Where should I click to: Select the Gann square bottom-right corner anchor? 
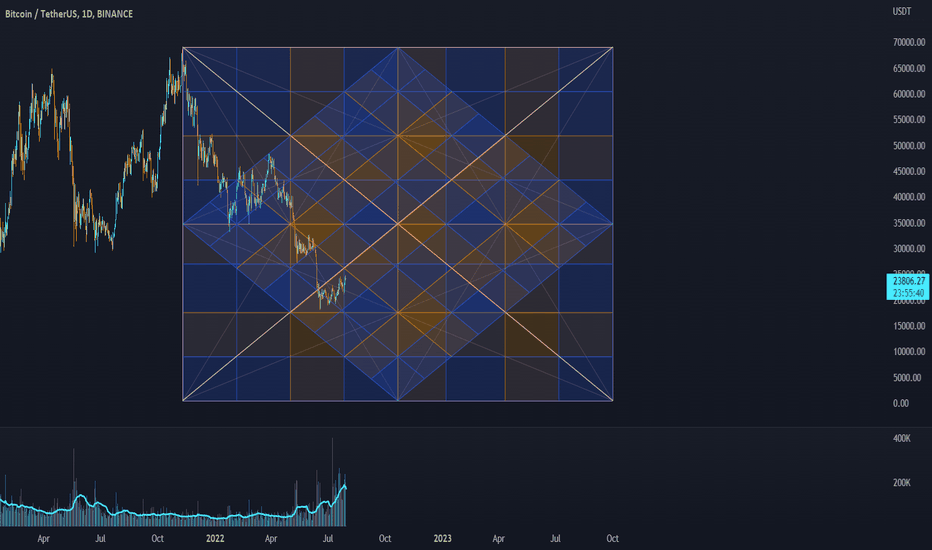click(x=613, y=401)
